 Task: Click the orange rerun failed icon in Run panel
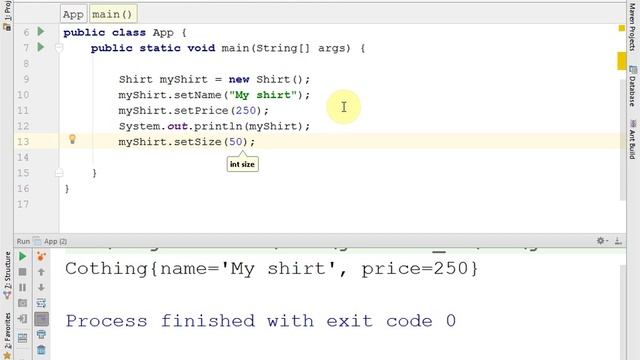pyautogui.click(x=41, y=256)
